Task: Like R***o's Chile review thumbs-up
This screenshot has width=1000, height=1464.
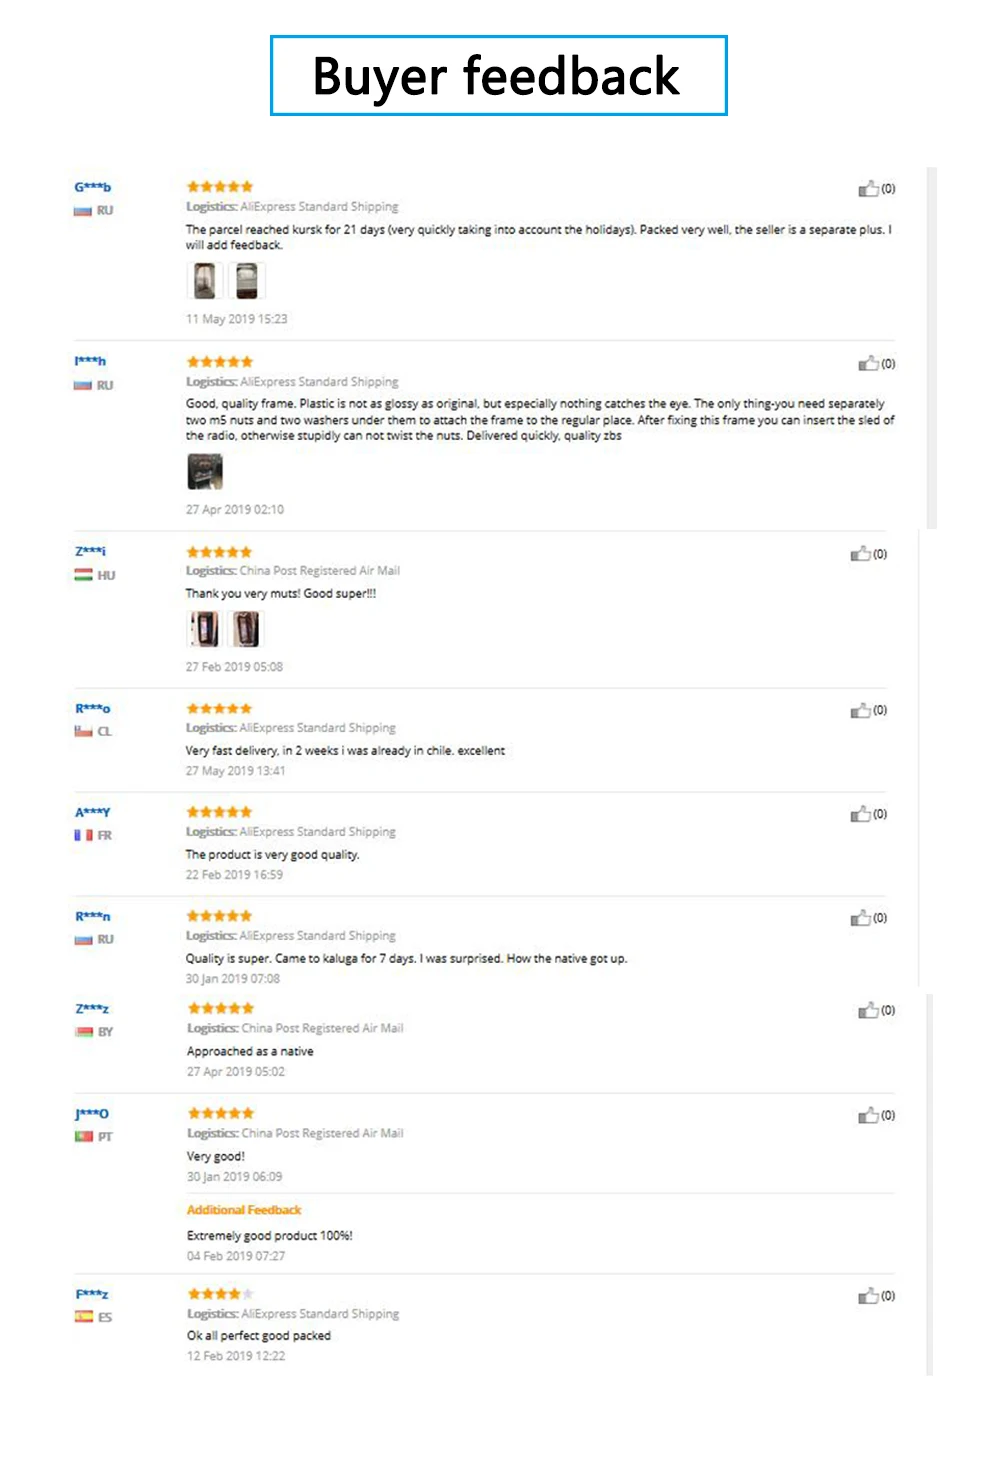Action: [x=860, y=710]
